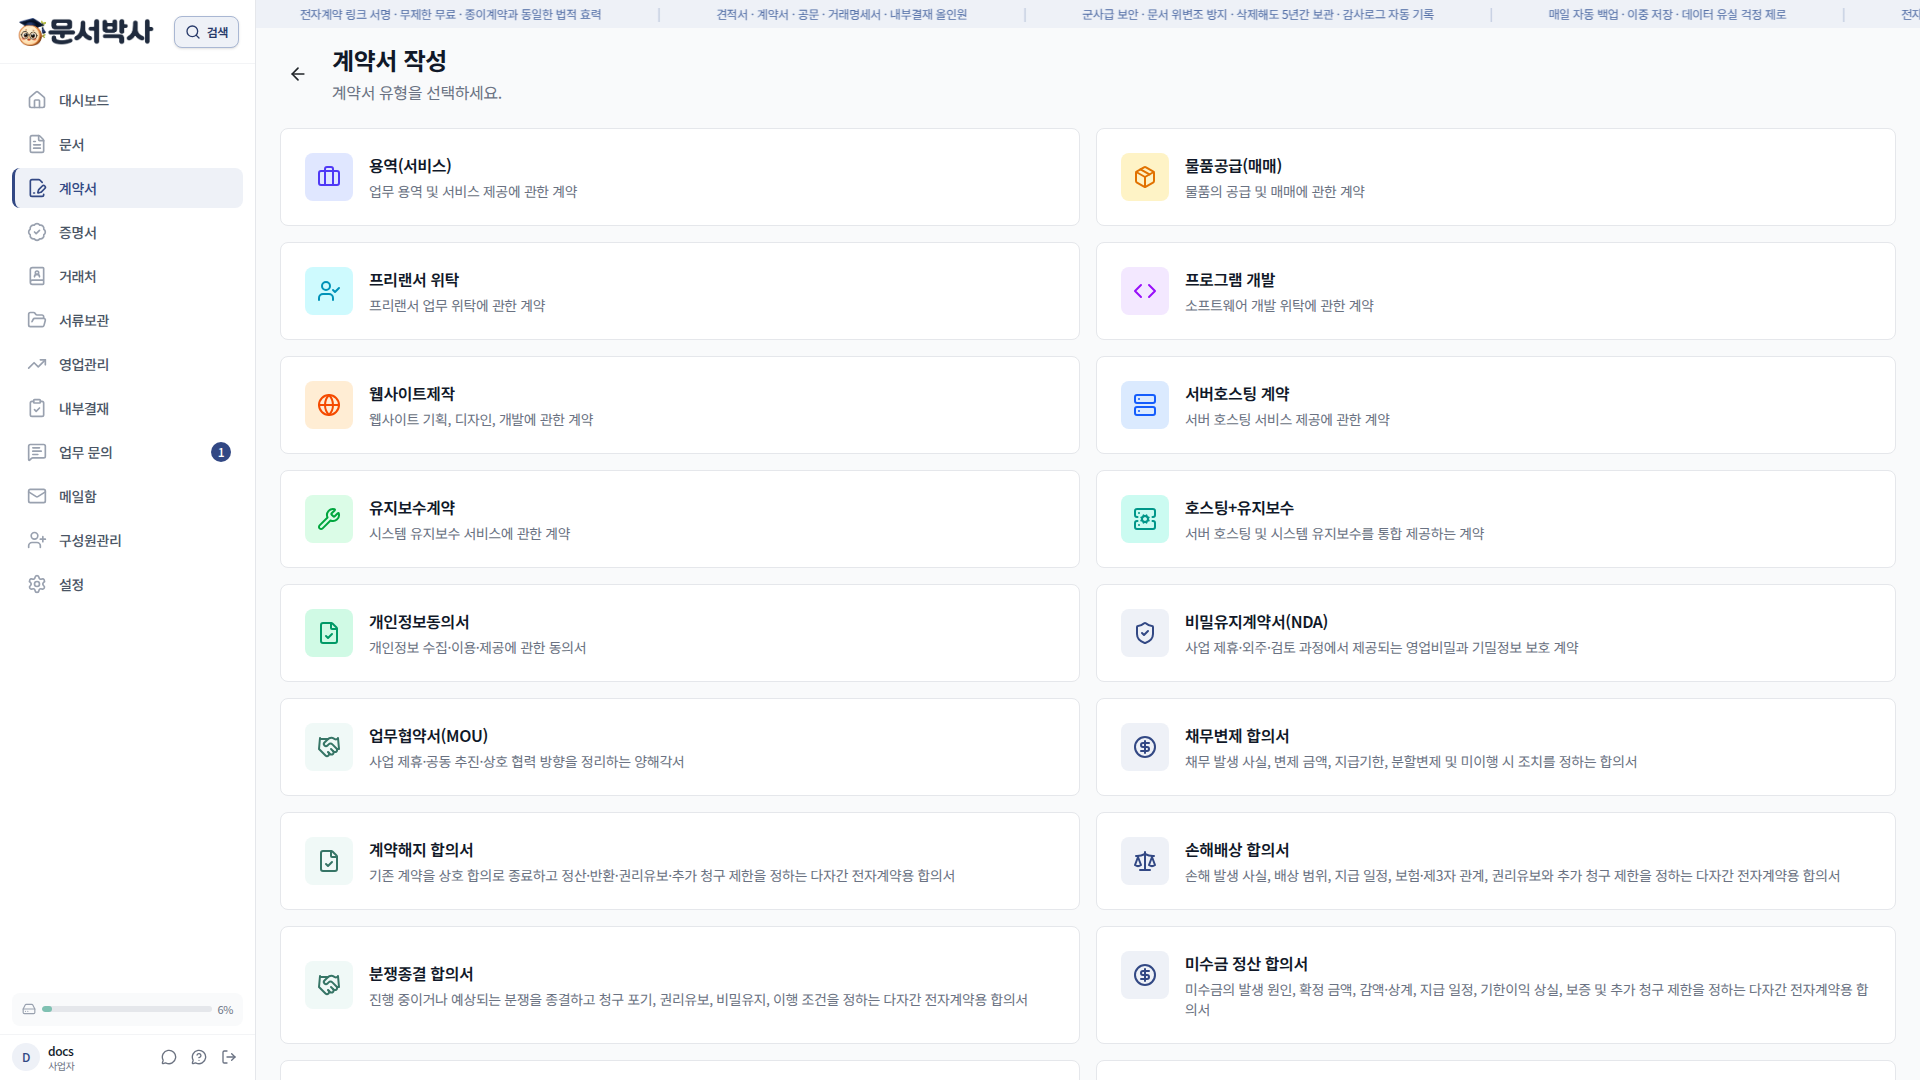Select the 용역(서비스) contract title
The height and width of the screenshot is (1080, 1920).
coord(410,166)
